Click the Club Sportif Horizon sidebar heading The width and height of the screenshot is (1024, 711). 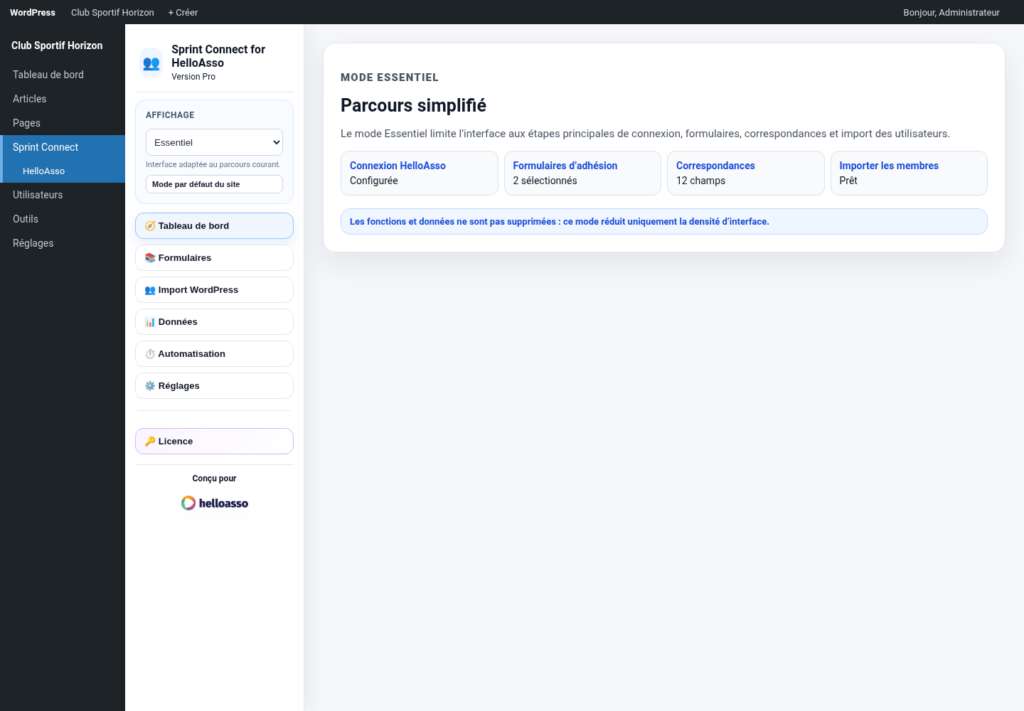tap(57, 46)
